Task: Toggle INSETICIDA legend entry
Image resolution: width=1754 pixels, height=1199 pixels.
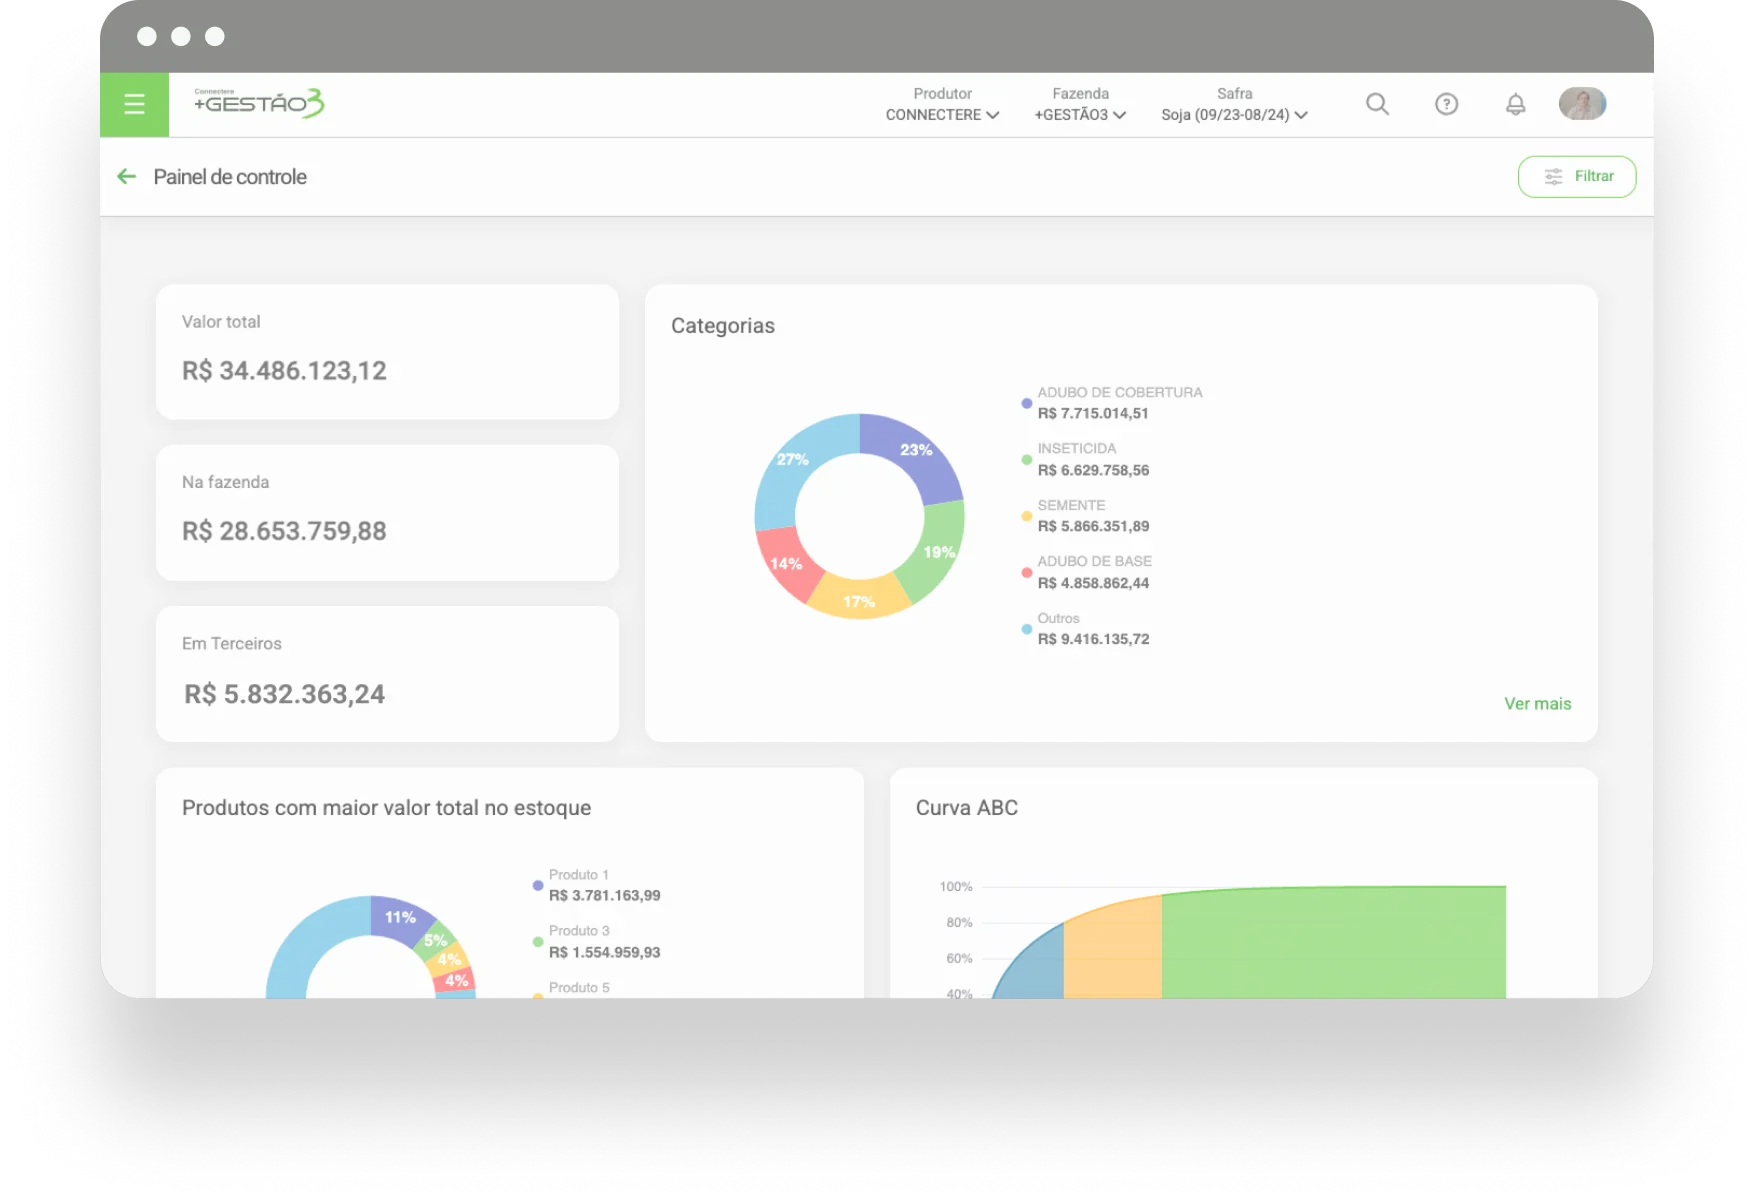Action: point(1092,460)
